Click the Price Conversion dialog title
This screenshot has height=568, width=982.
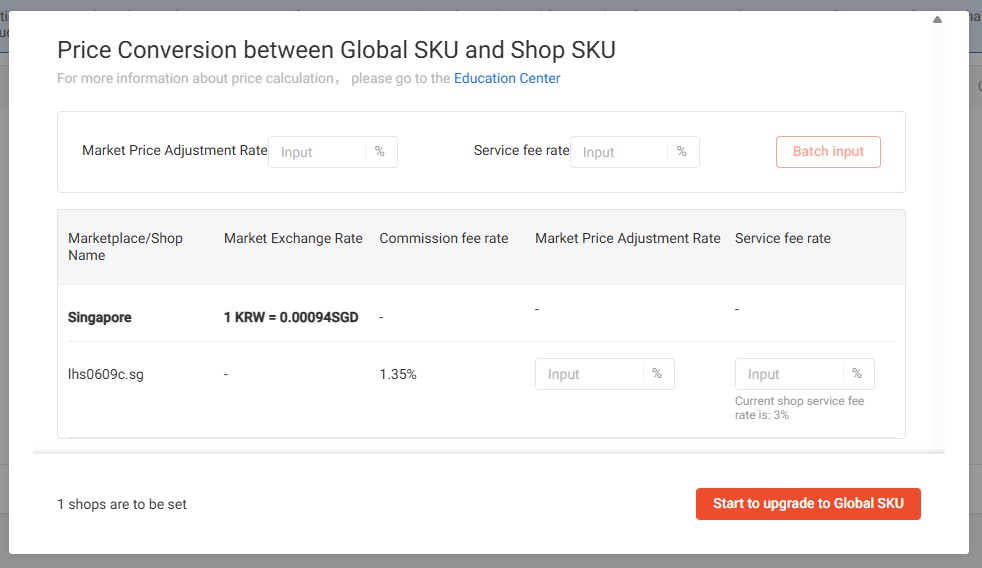click(336, 50)
